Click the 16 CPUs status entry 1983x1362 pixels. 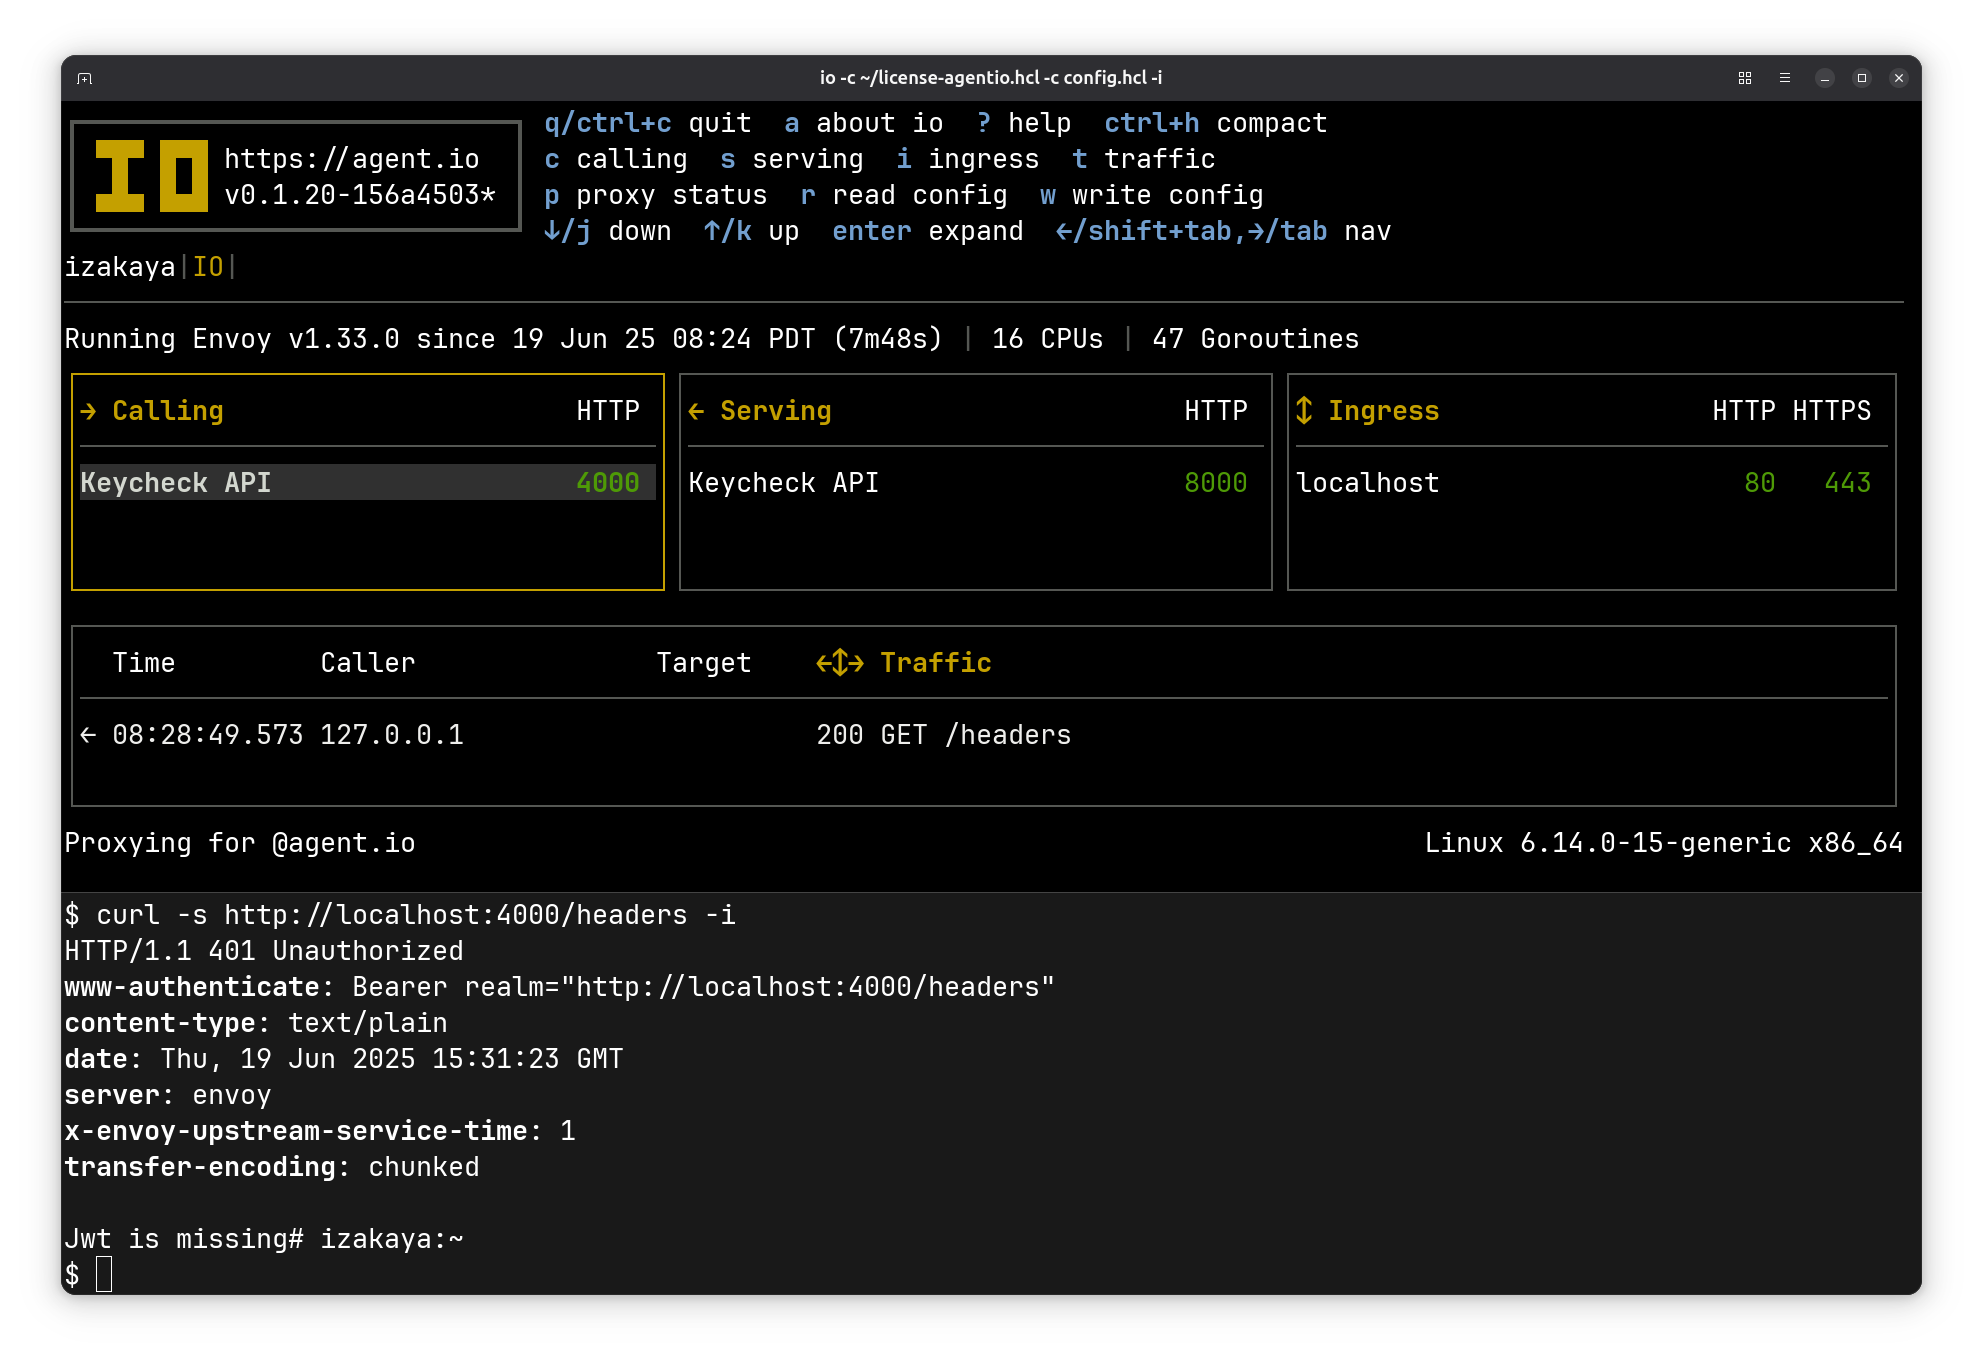(1048, 339)
